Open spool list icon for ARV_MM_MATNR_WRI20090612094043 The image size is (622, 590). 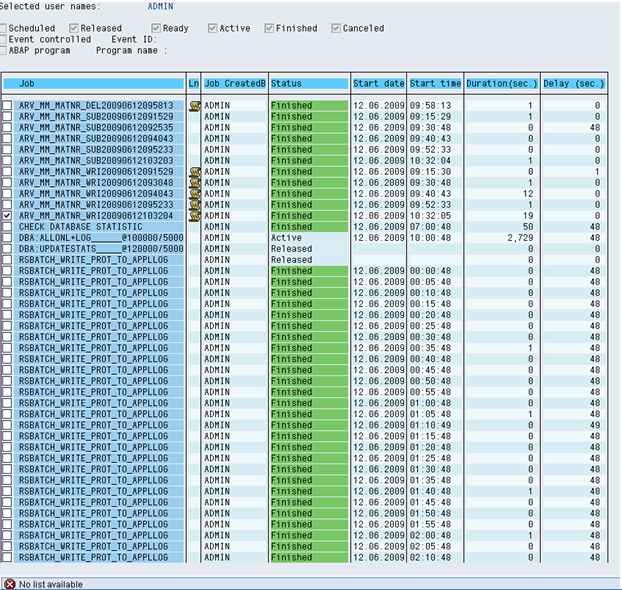click(194, 194)
